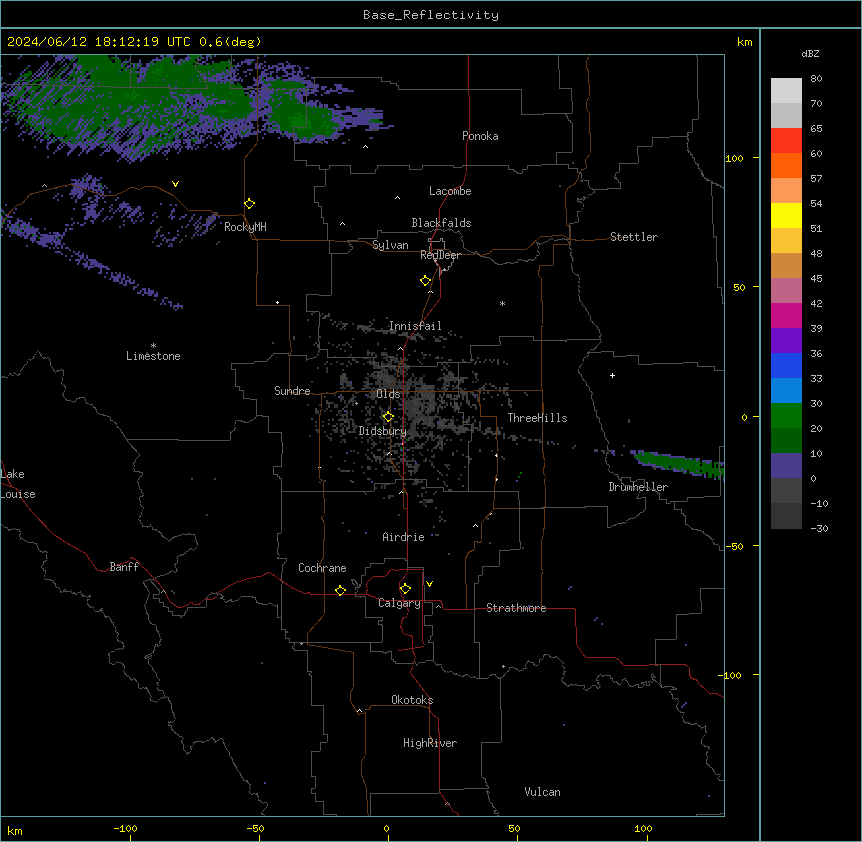Viewport: 862px width, 842px height.
Task: Click the Banff label
Action: tap(124, 567)
